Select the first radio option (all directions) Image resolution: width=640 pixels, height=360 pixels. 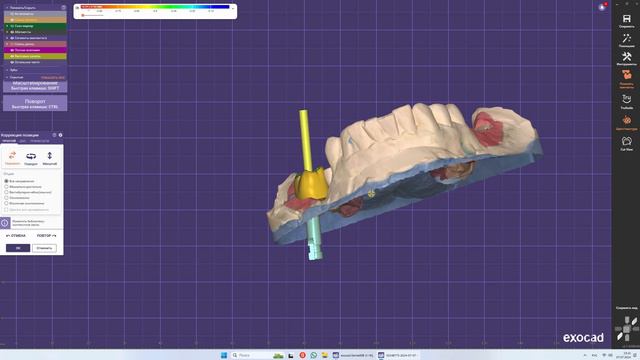click(x=6, y=181)
